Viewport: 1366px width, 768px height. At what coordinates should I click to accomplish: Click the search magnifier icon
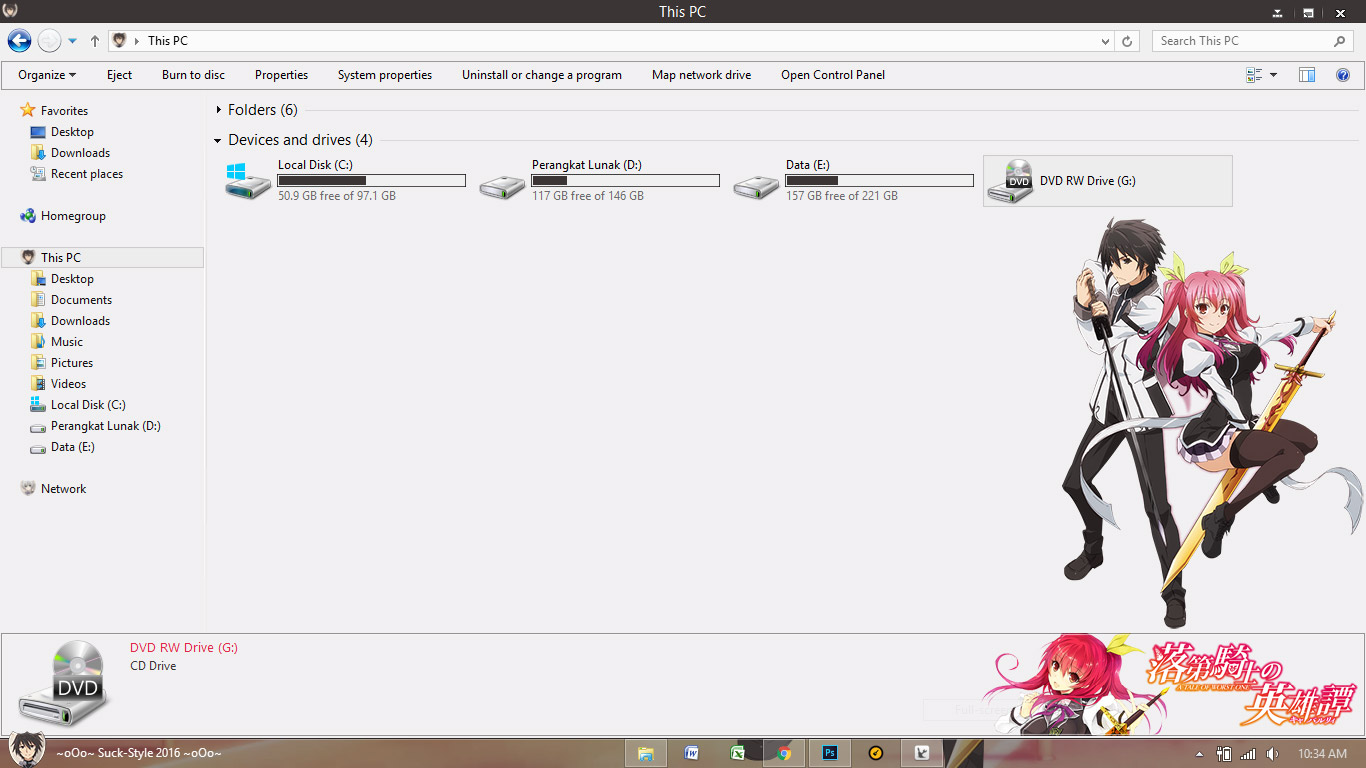[1340, 41]
